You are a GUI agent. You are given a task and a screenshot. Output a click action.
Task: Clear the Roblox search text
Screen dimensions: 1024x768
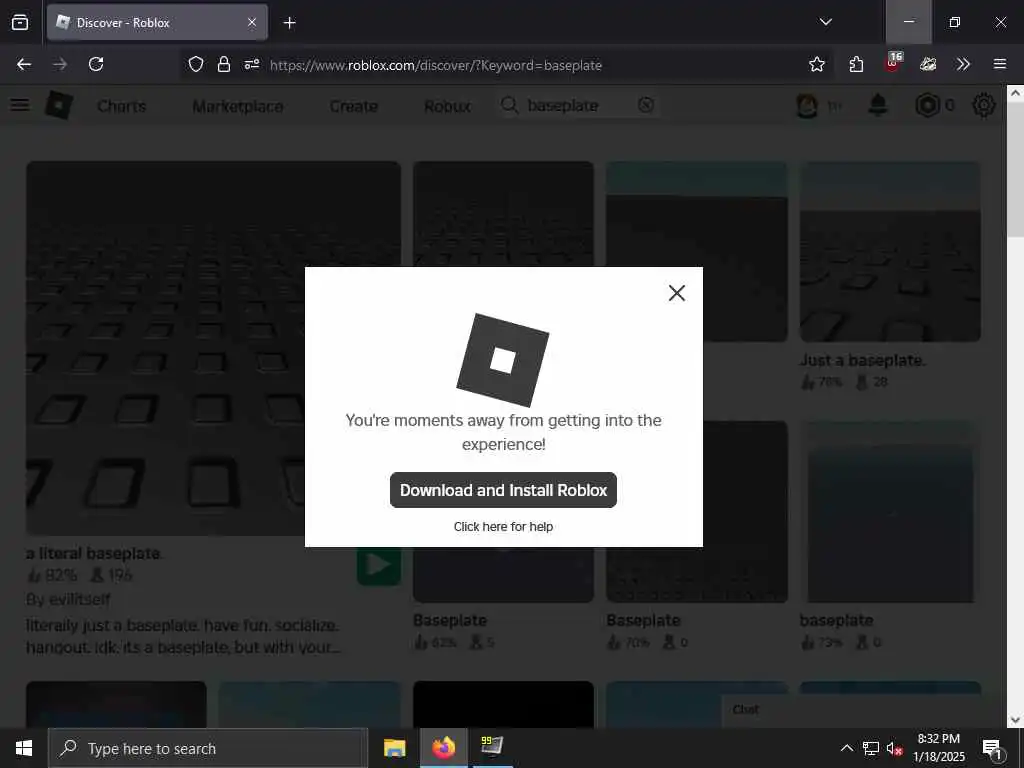(x=646, y=105)
